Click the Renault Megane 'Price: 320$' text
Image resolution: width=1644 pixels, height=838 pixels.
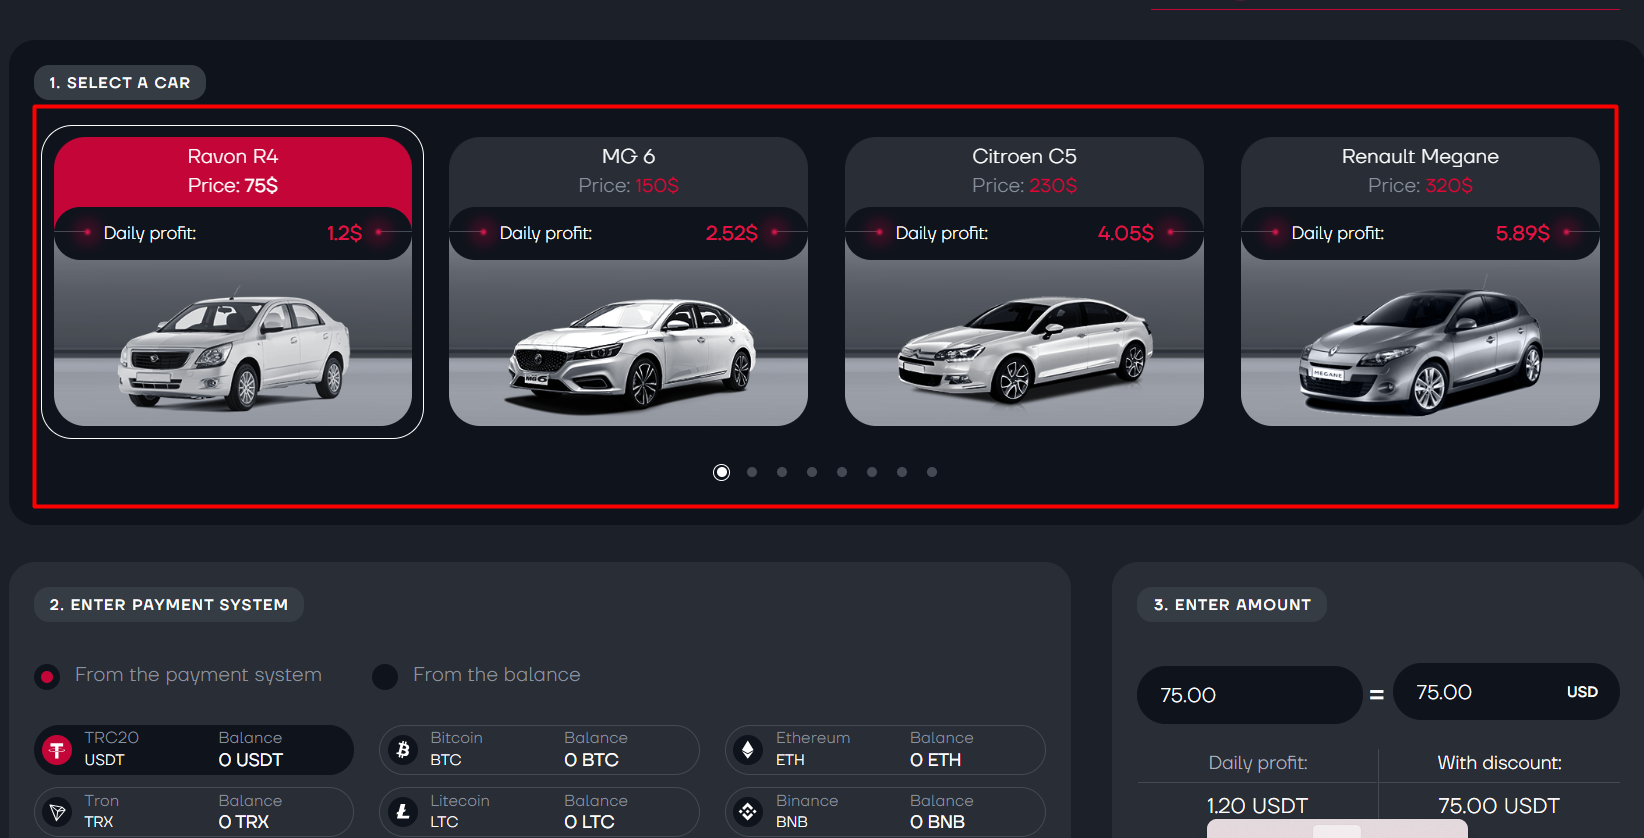(1420, 185)
